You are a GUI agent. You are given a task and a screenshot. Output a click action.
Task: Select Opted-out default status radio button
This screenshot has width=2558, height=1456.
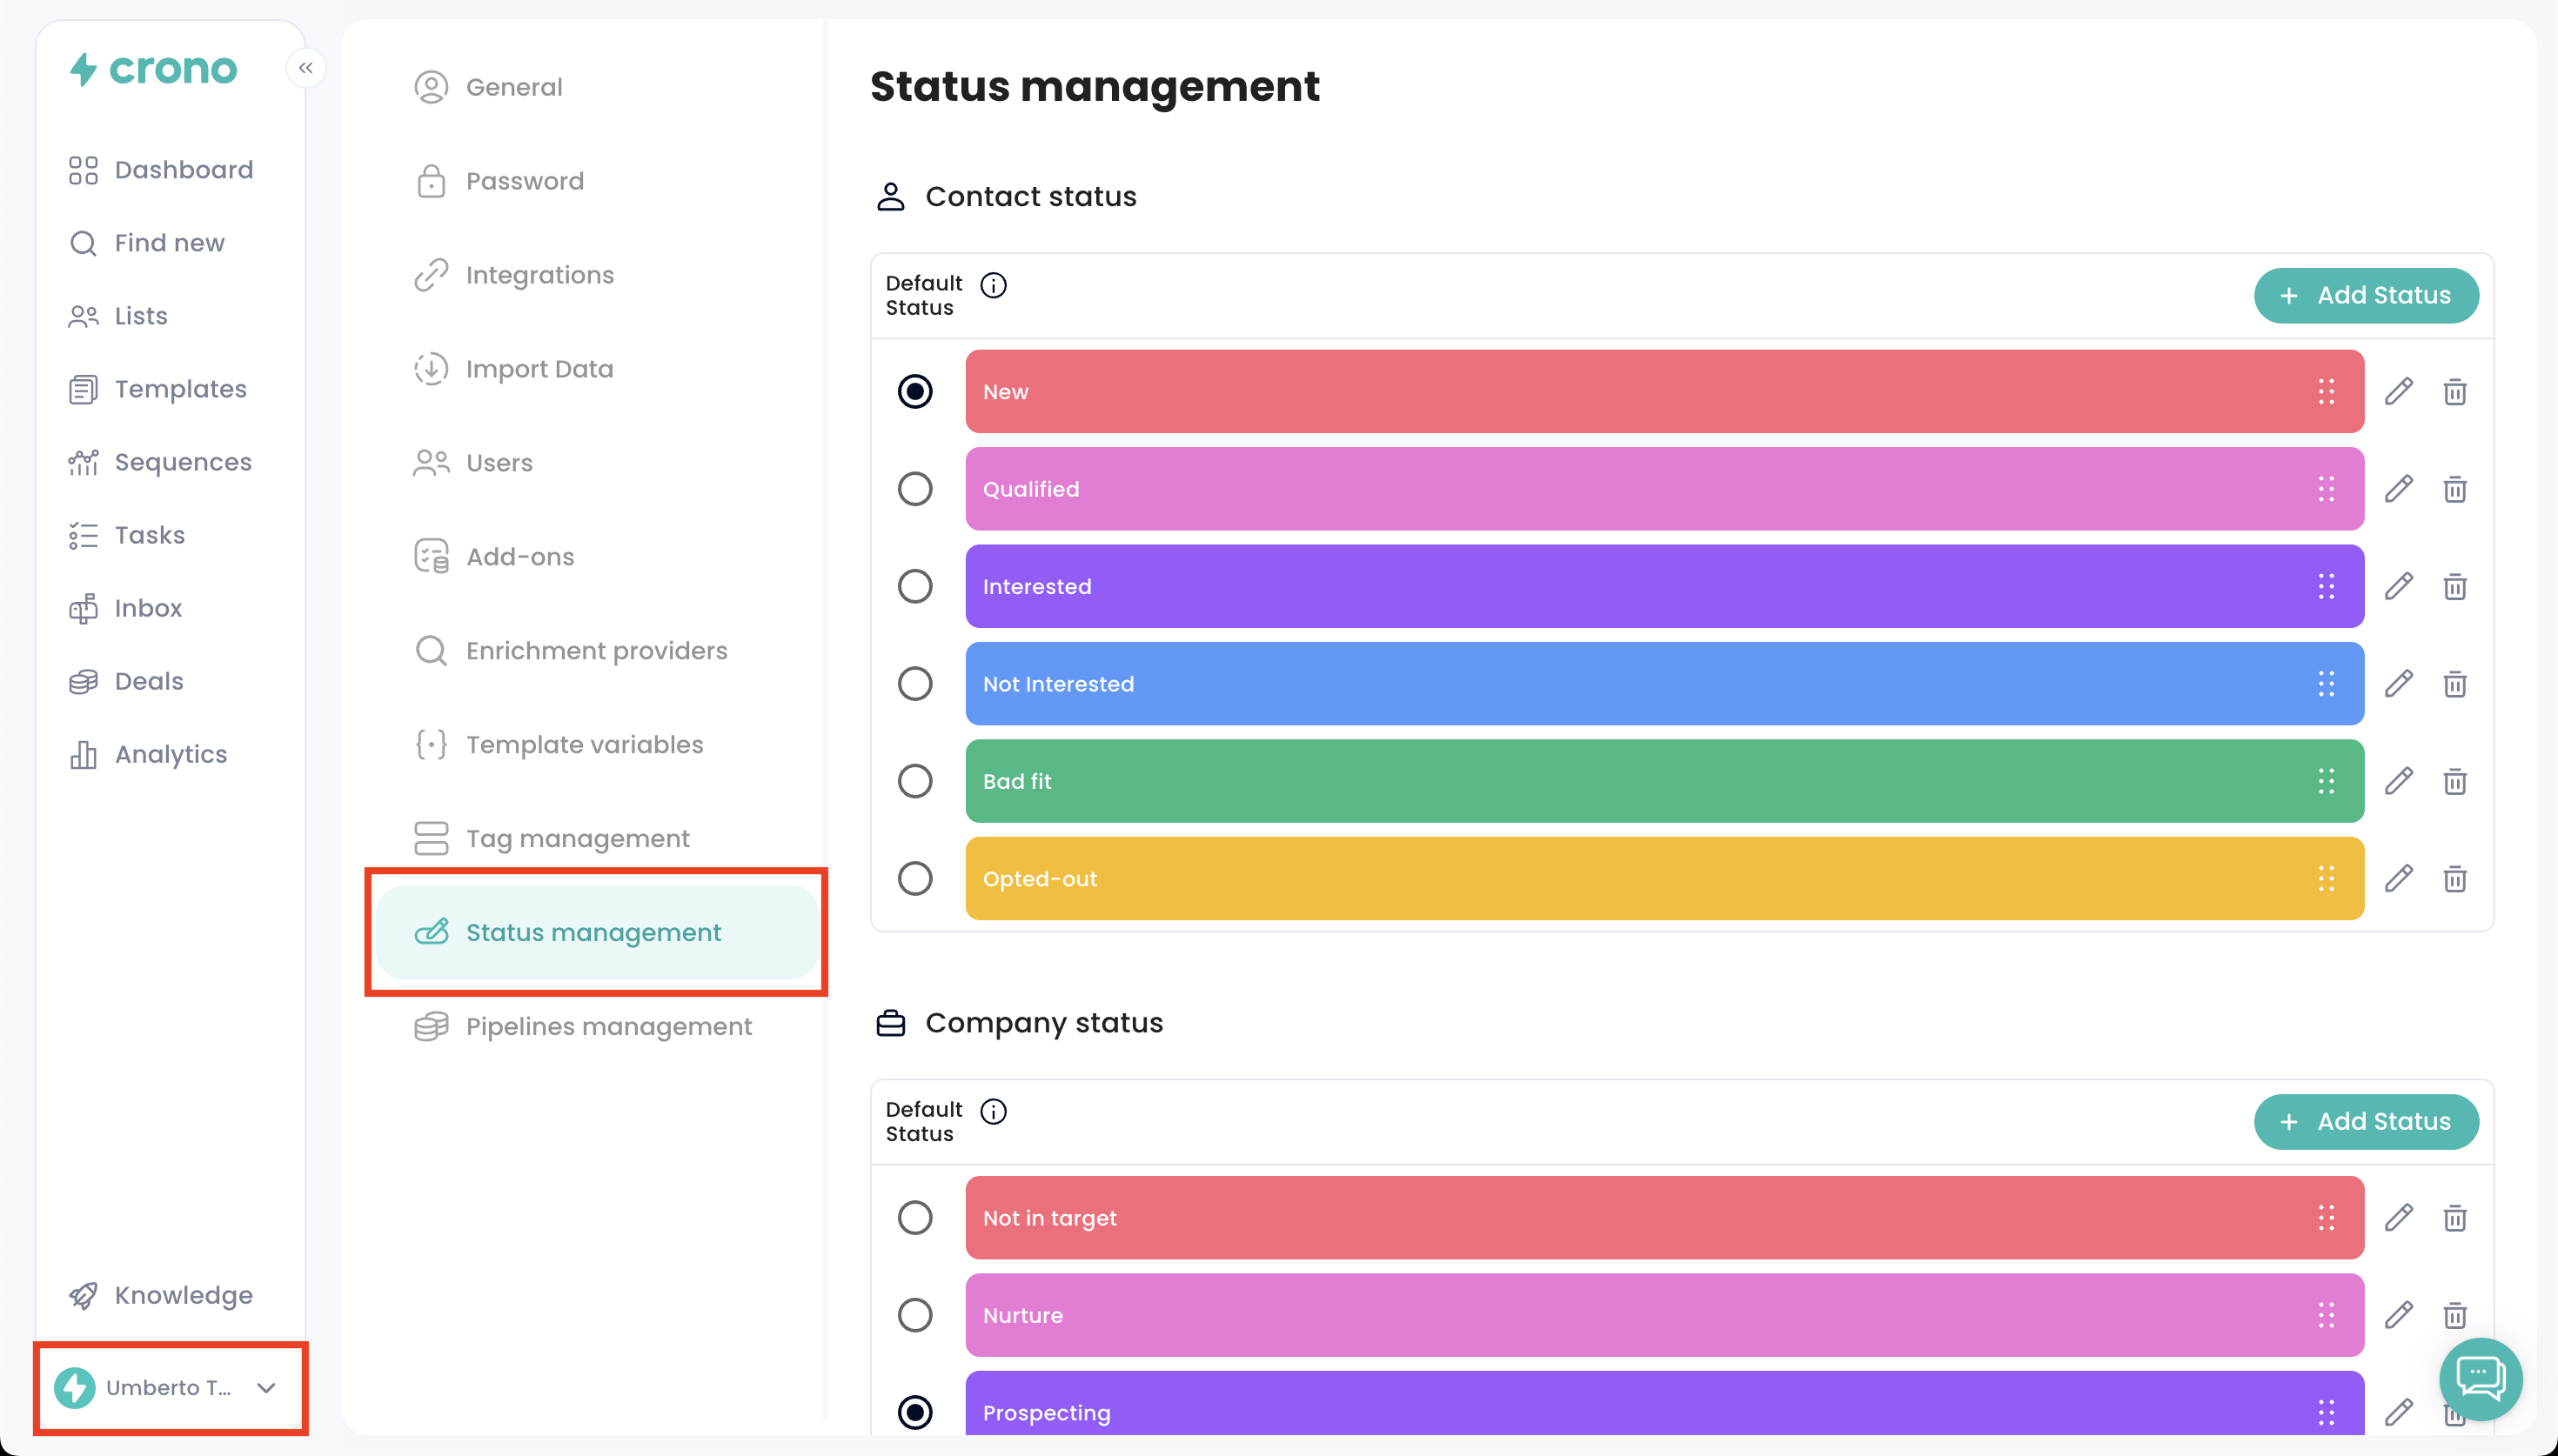click(915, 879)
